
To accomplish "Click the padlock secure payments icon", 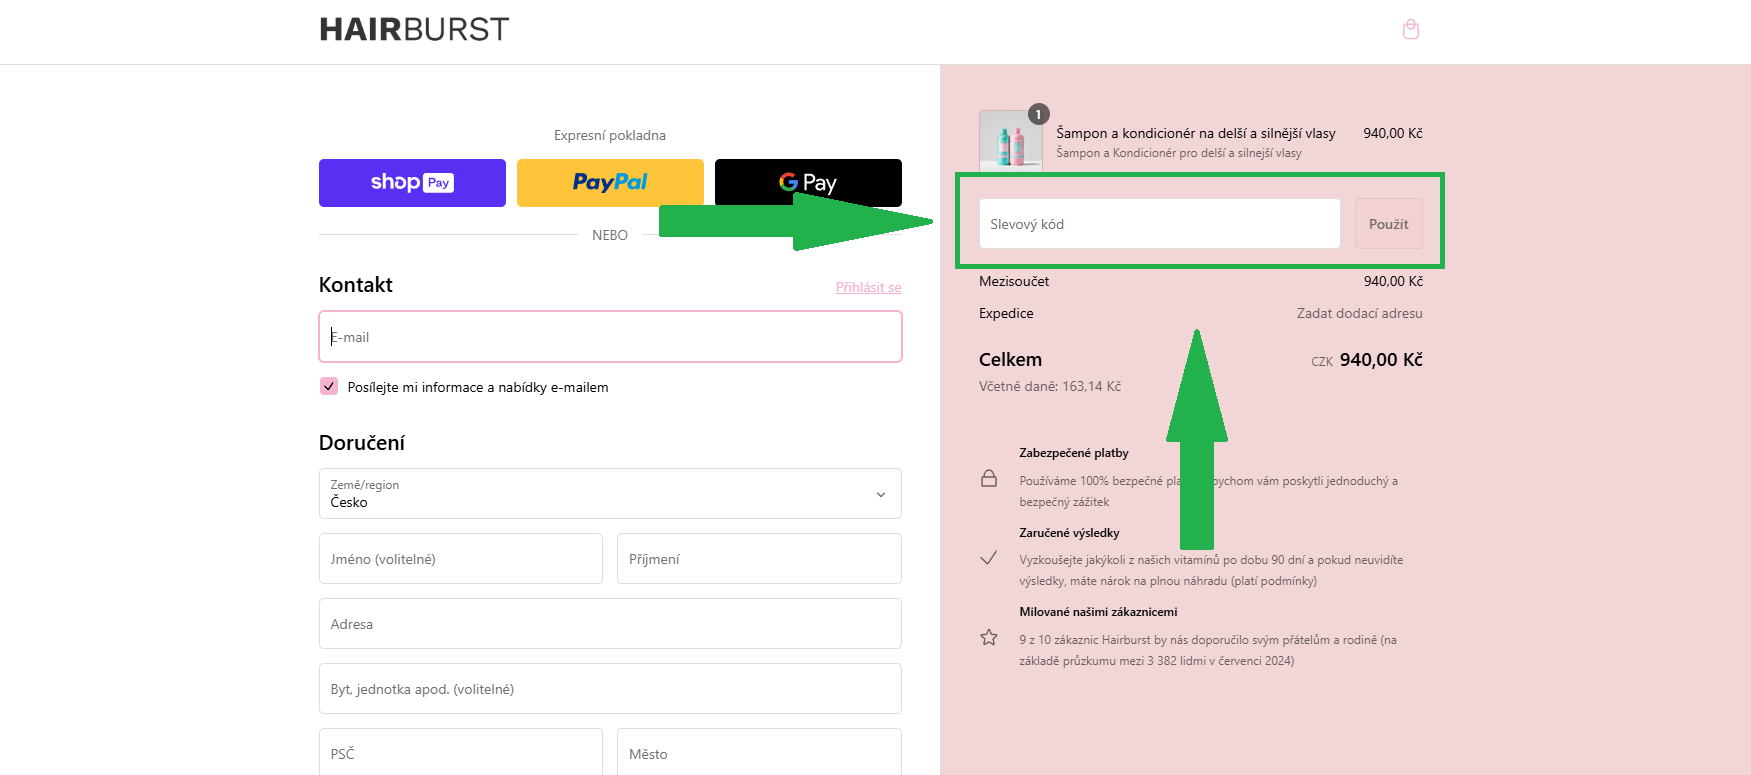I will pos(989,478).
